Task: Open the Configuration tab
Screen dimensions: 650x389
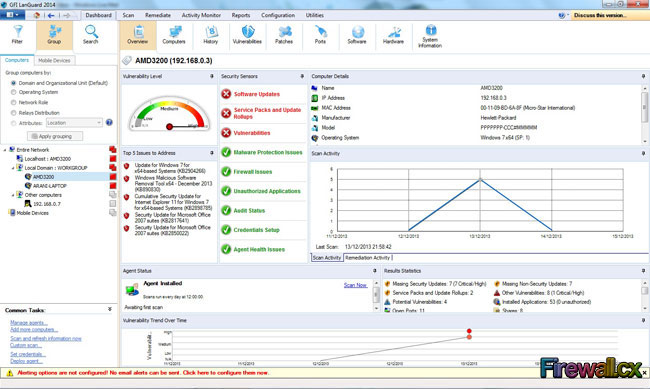Action: (278, 15)
